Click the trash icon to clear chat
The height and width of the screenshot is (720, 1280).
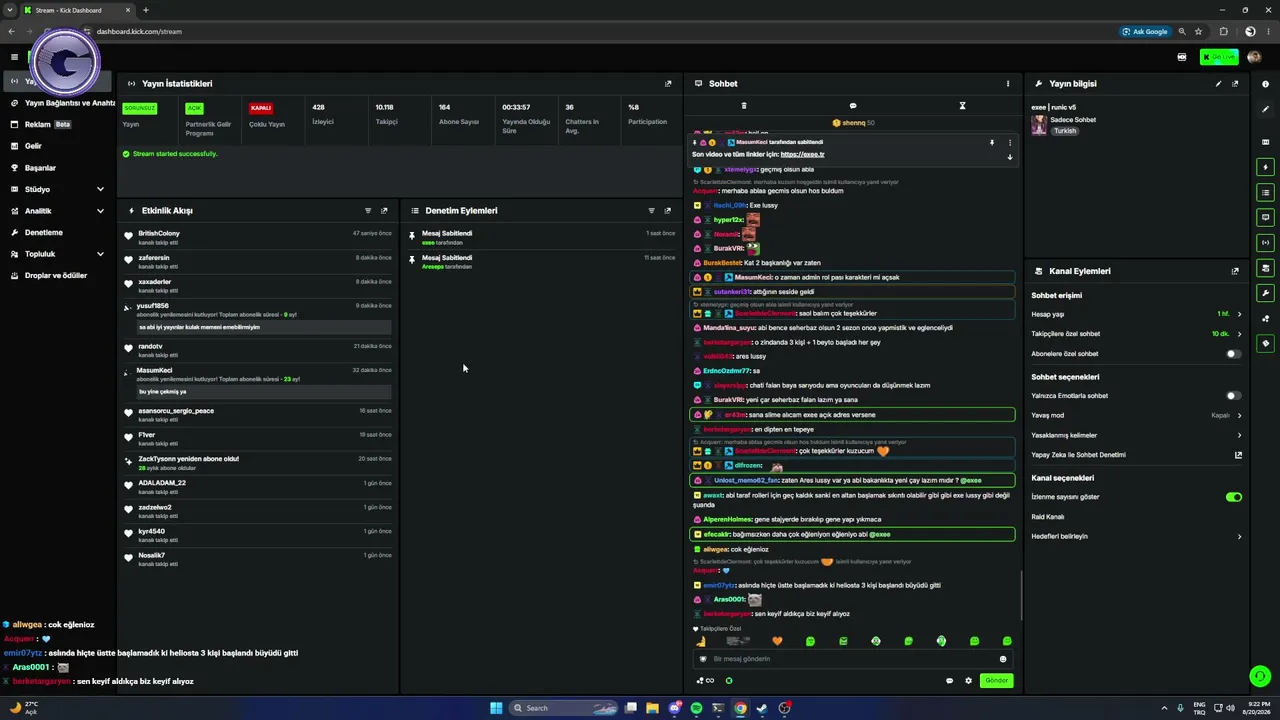pyautogui.click(x=743, y=106)
